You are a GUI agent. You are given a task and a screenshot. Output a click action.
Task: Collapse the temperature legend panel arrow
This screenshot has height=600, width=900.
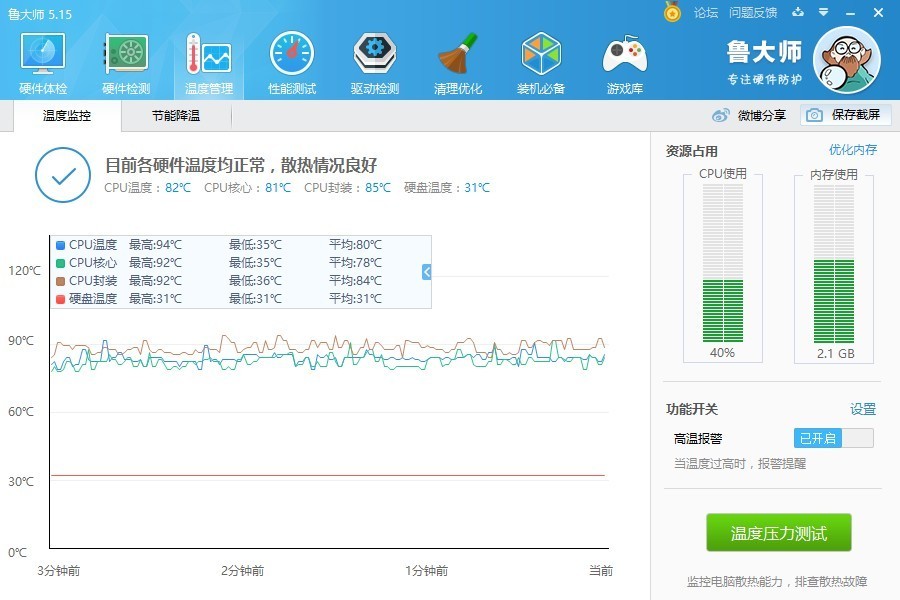point(426,272)
